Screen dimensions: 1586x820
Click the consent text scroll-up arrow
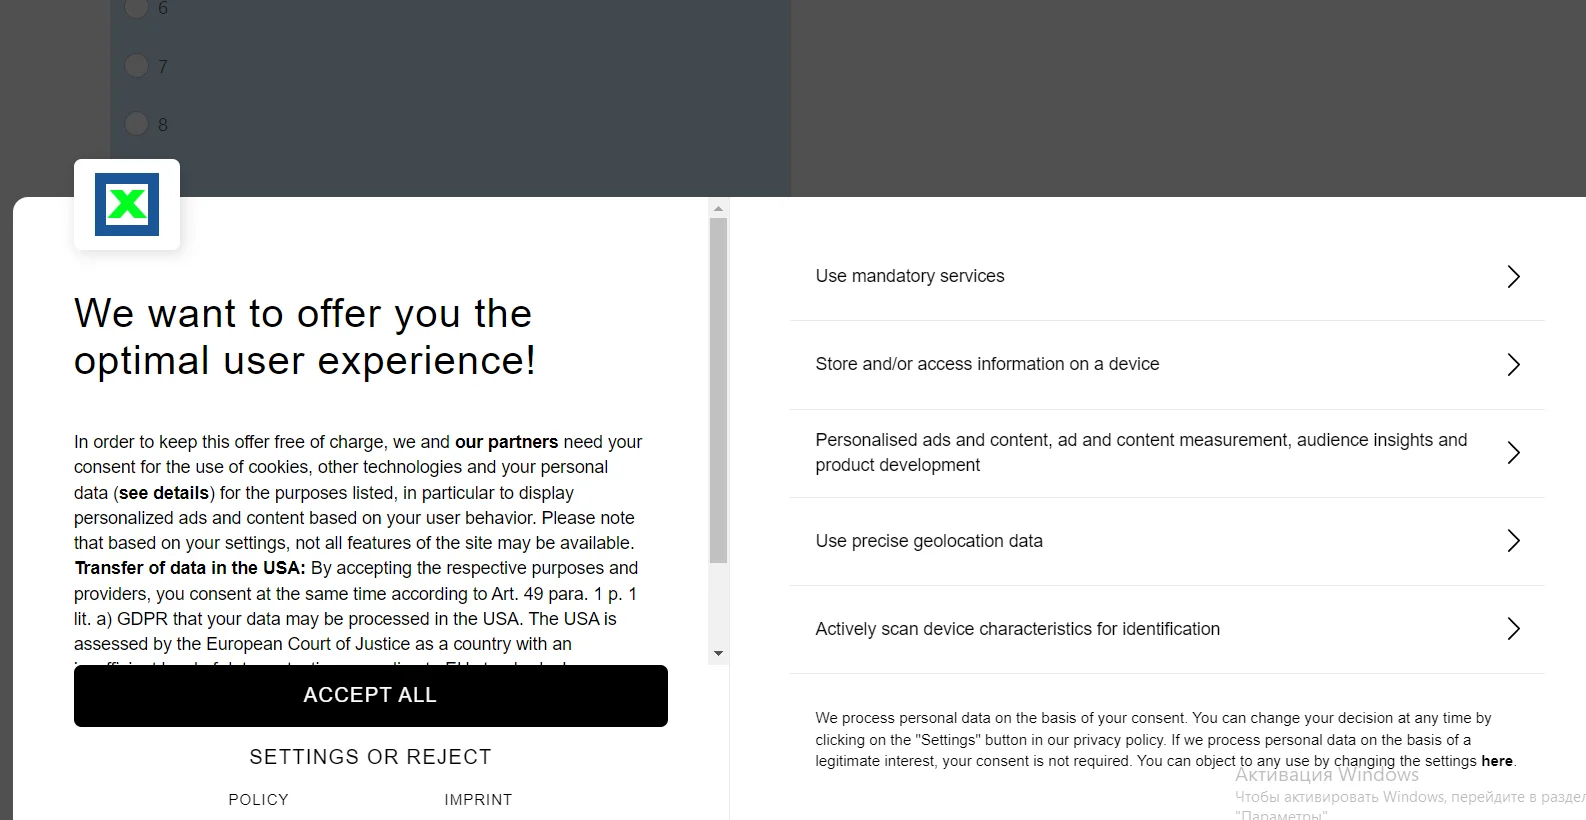pyautogui.click(x=718, y=209)
